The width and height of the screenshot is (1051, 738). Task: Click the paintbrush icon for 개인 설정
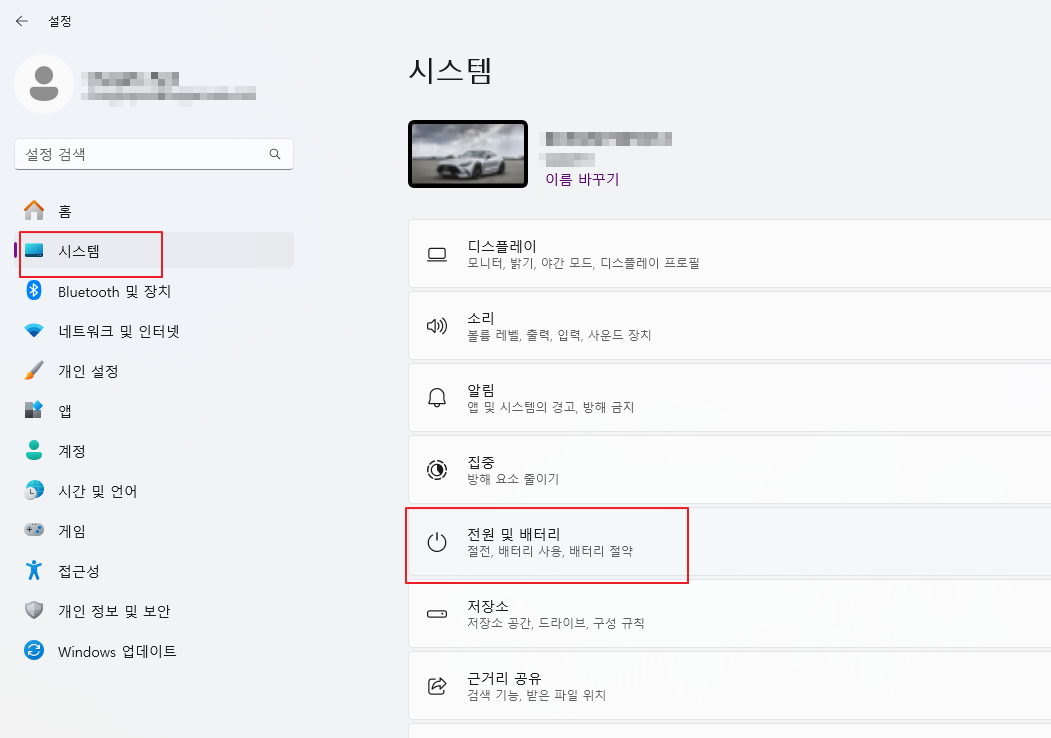point(34,371)
